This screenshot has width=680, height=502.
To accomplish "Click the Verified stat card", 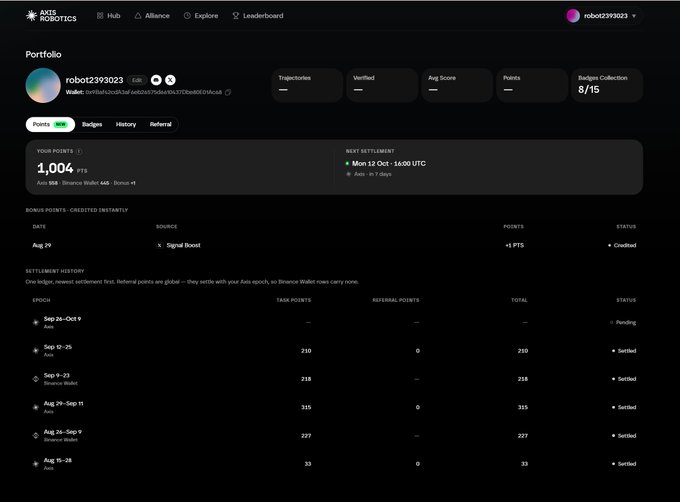I will pos(382,85).
